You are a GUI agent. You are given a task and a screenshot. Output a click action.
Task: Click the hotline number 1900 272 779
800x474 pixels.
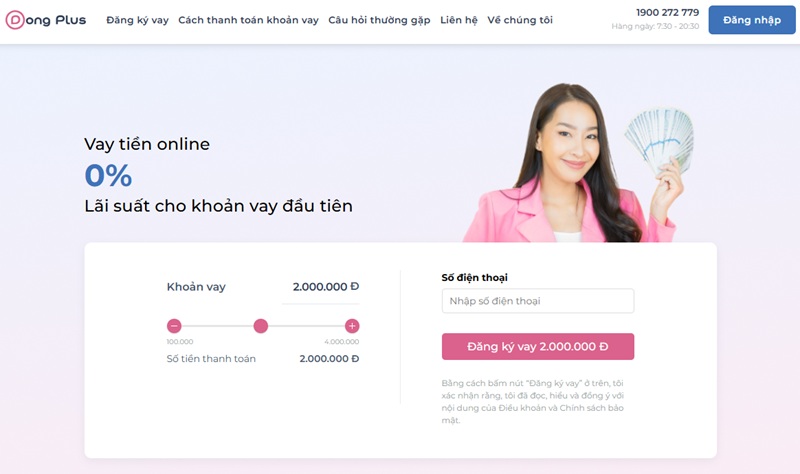pyautogui.click(x=667, y=12)
